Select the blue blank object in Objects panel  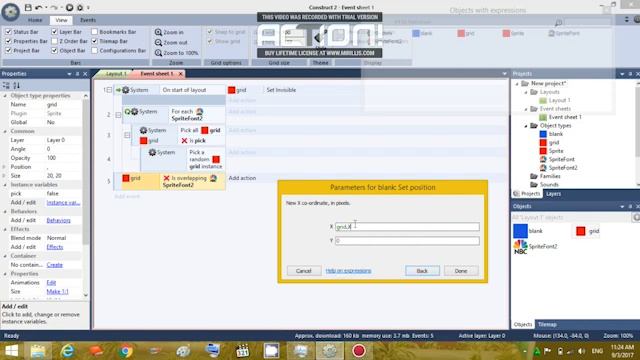(520, 231)
